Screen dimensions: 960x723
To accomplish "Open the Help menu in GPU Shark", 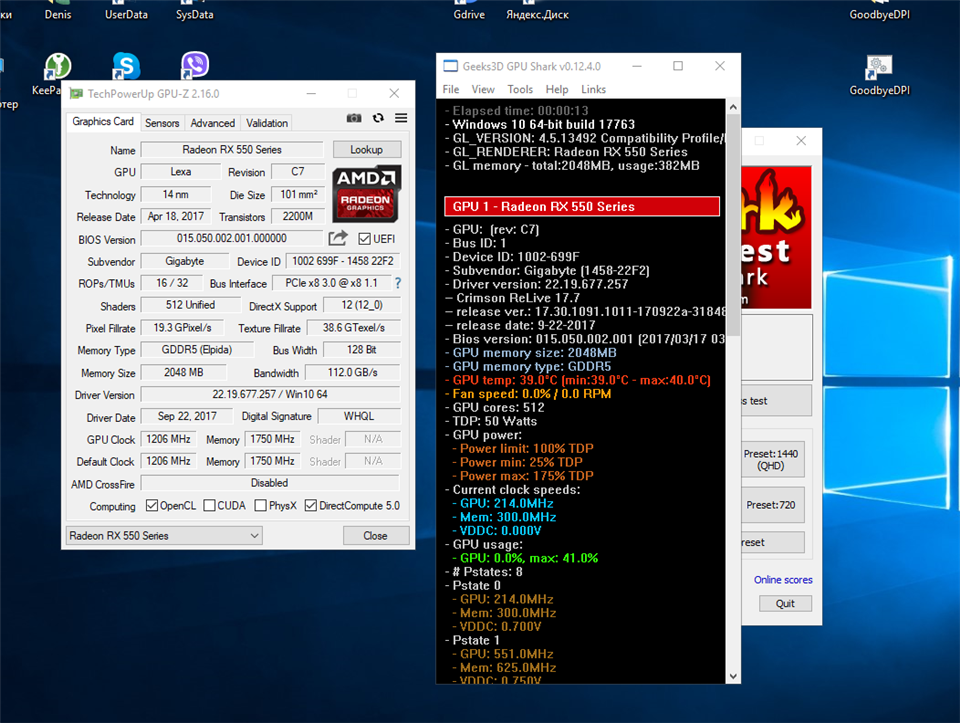I will (557, 89).
